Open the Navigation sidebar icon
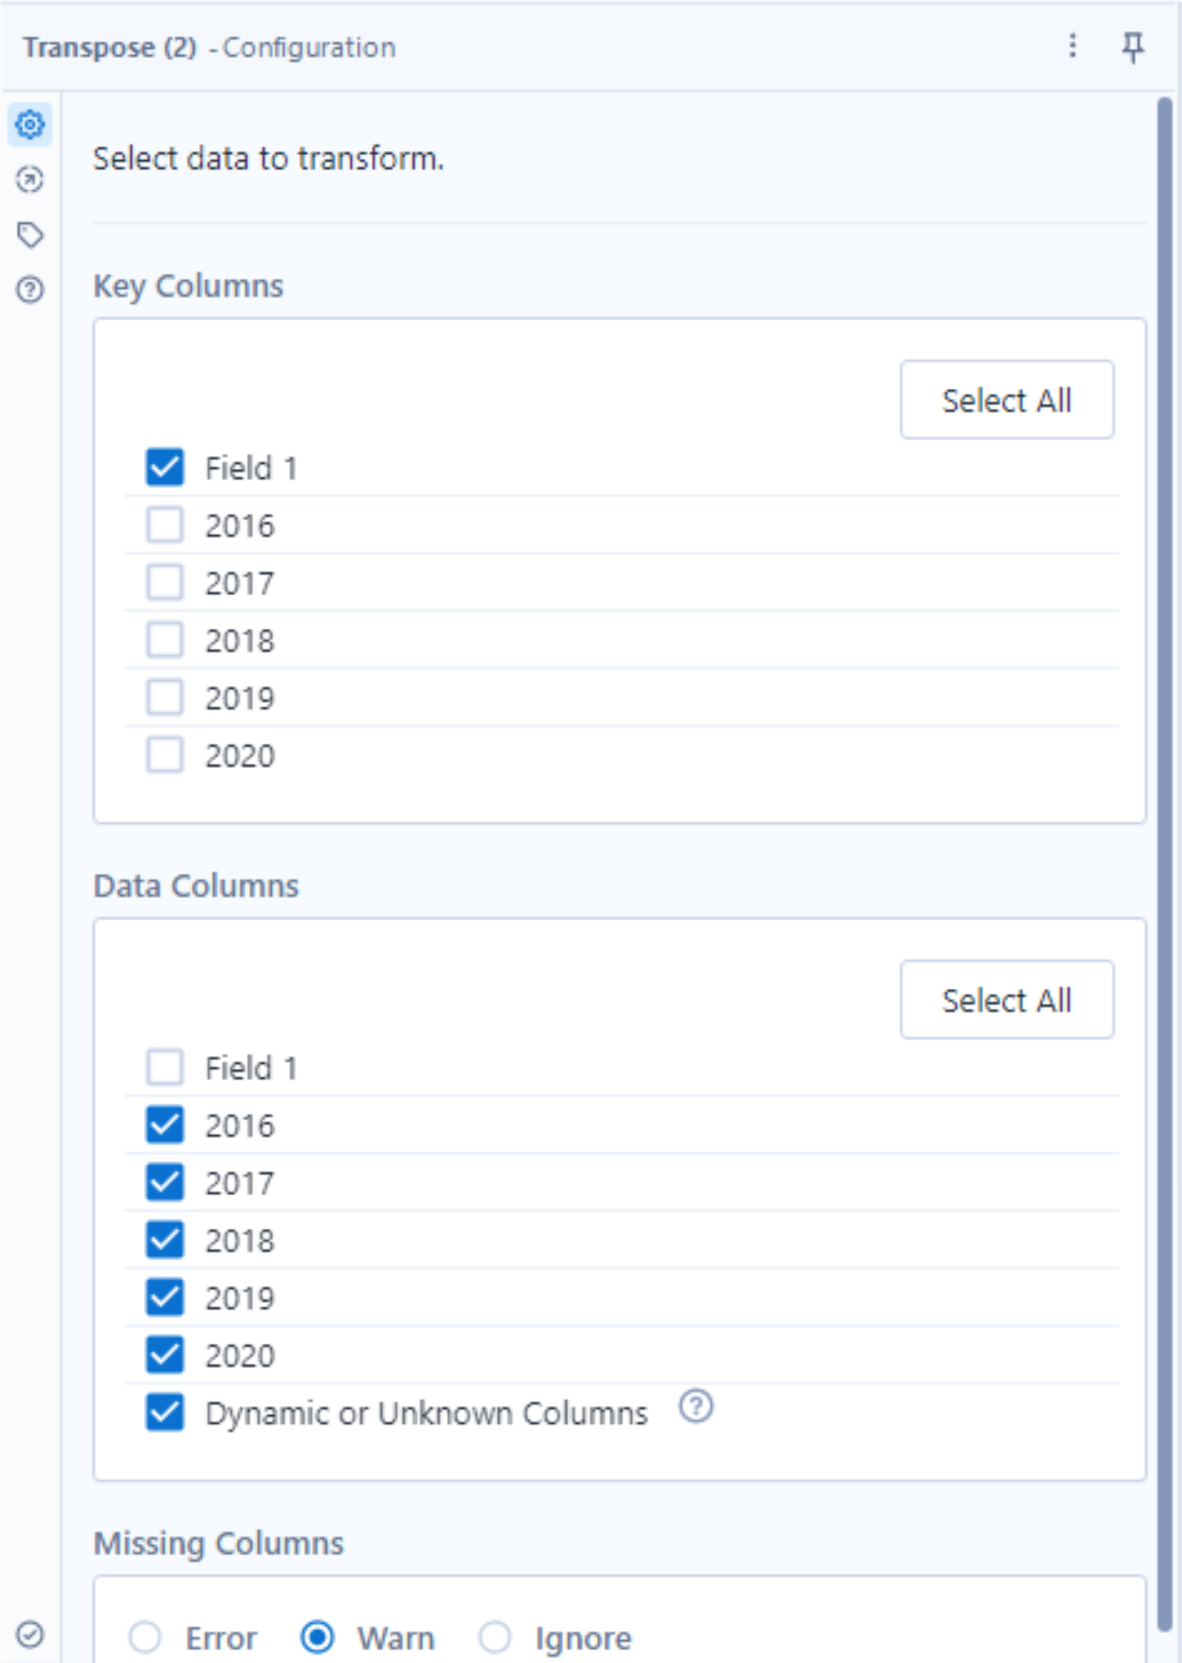 30,180
